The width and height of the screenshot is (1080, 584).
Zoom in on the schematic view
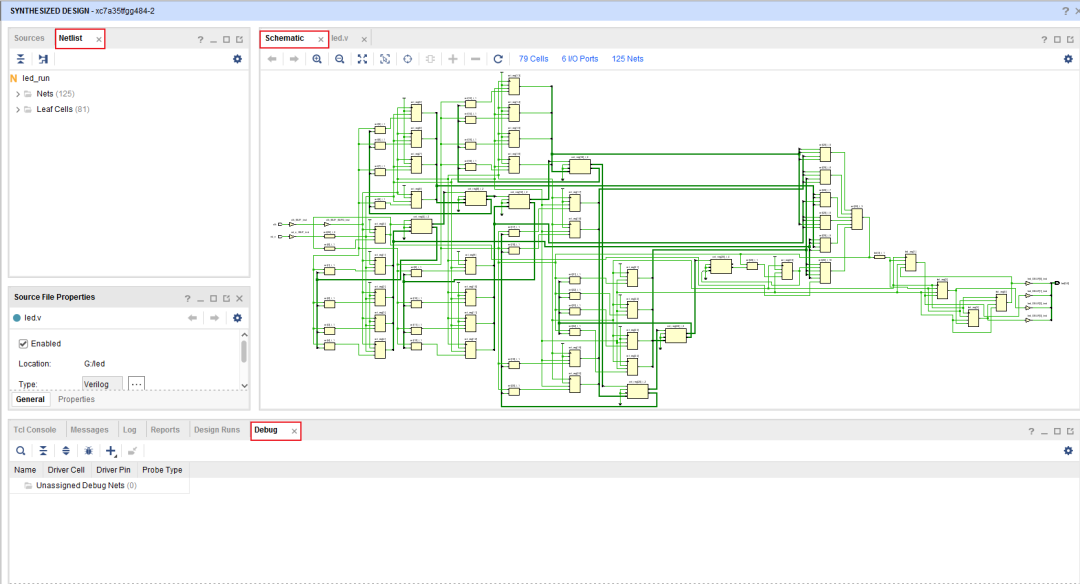coord(317,59)
